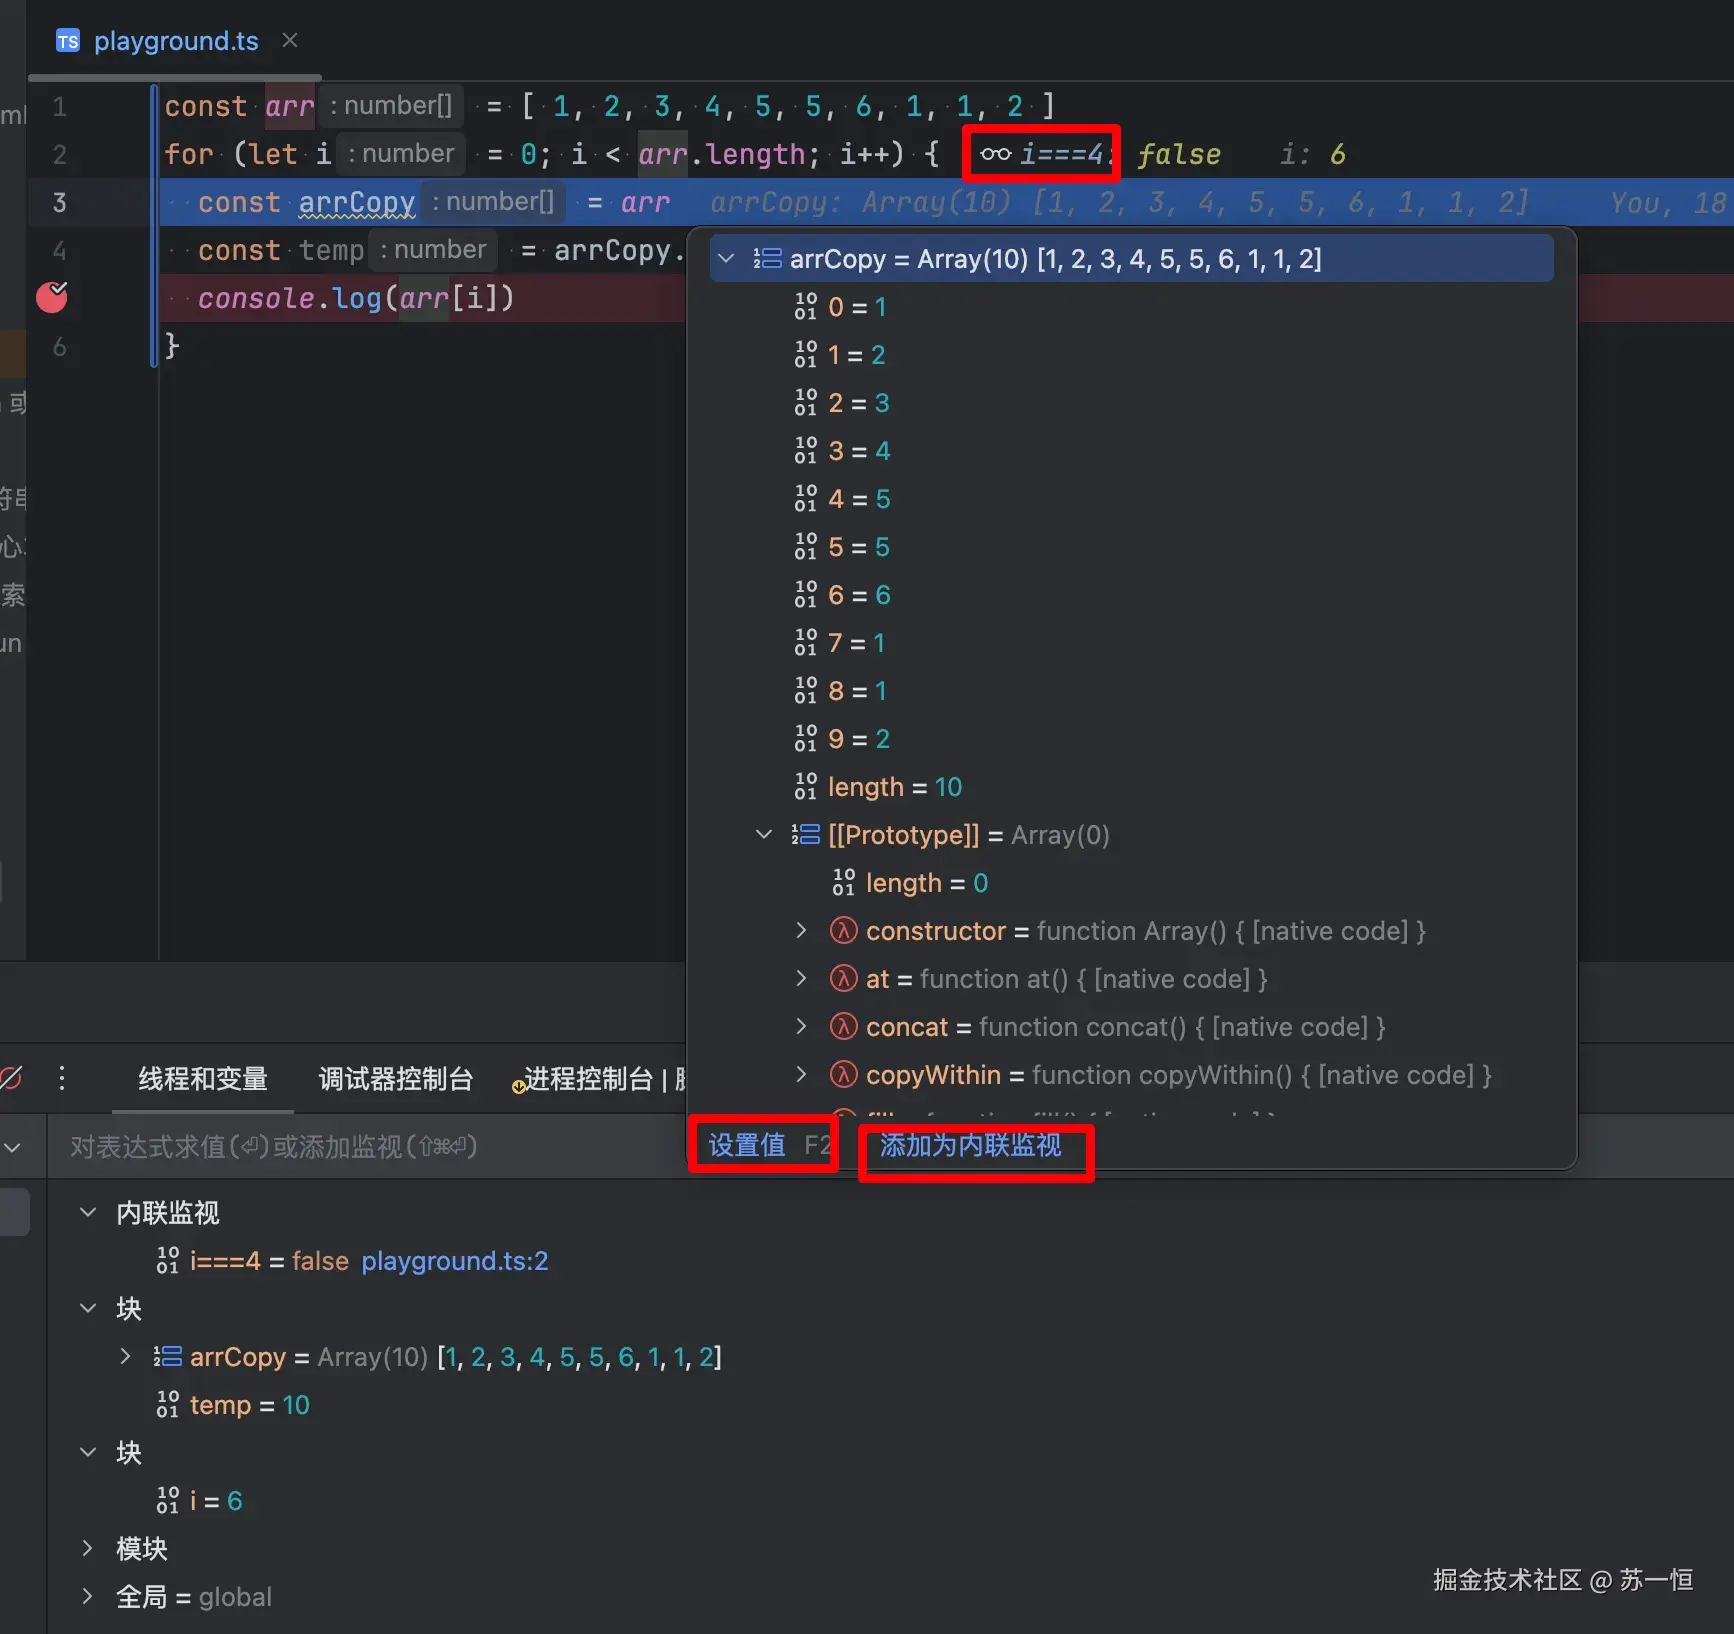Click the primitive value icon beside 4 = 5
Viewport: 1734px width, 1634px height.
click(806, 499)
